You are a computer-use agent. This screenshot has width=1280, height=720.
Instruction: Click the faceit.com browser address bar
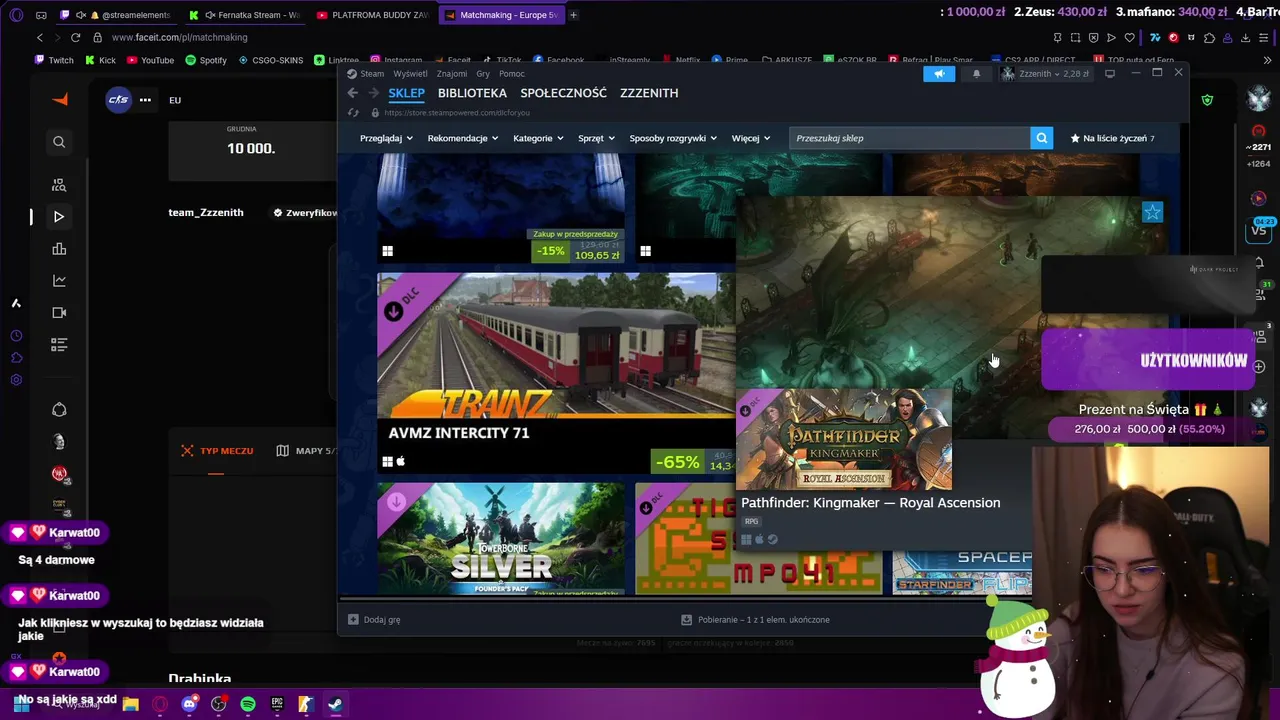tap(179, 38)
